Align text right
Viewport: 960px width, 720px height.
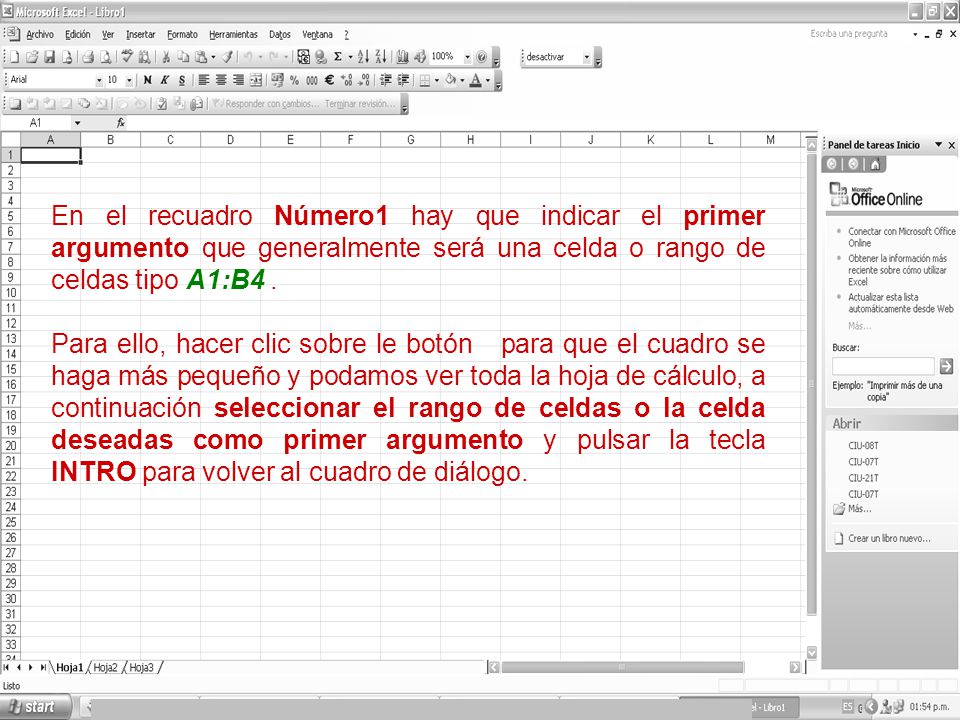(x=238, y=80)
